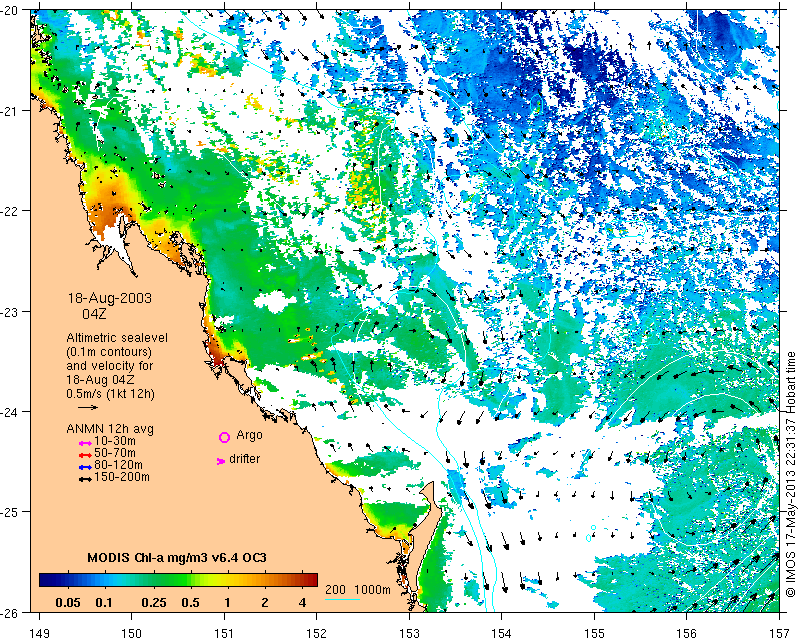The image size is (800, 640).
Task: Click the IMOS copyright timestamp text
Action: 791,474
